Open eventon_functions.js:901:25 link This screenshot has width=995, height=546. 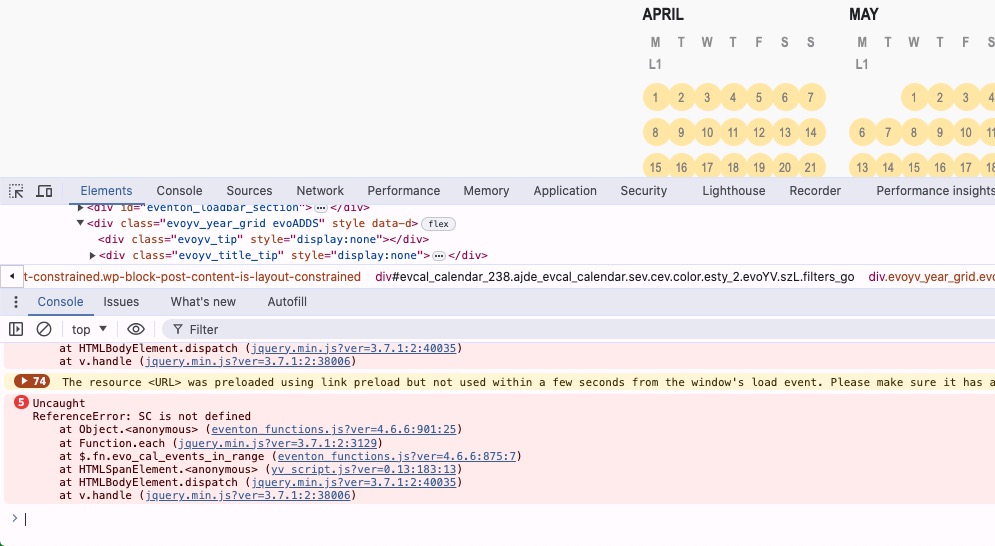333,430
